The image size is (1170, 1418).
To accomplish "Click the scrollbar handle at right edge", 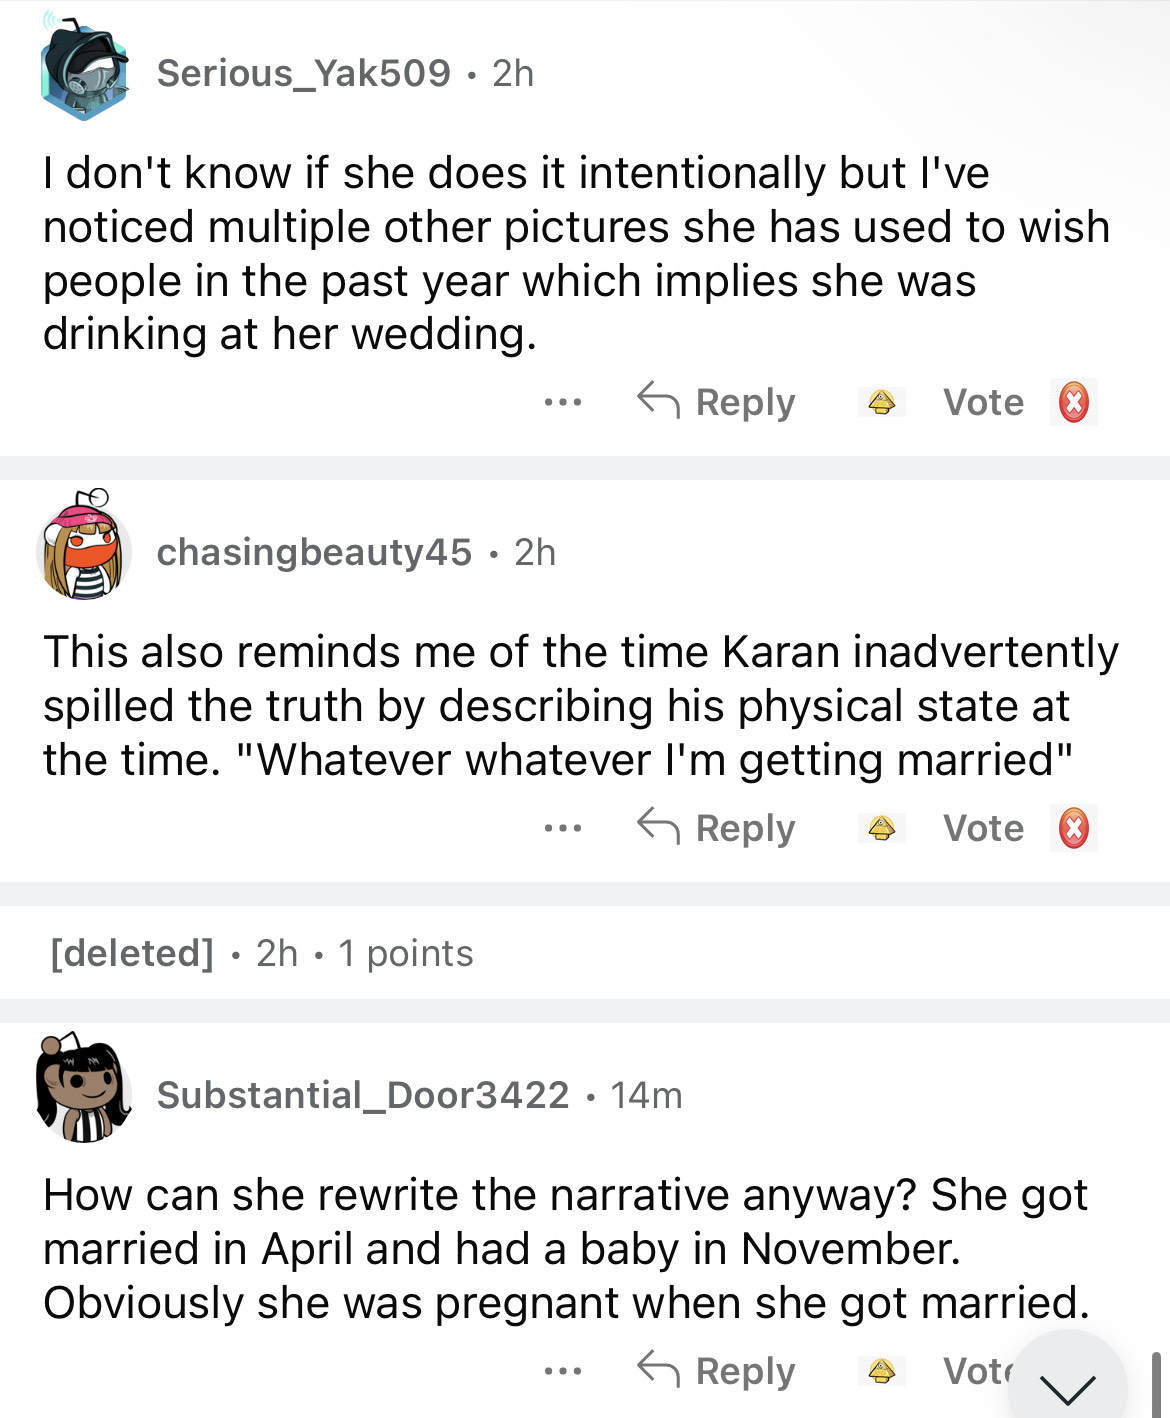I will click(x=1157, y=1385).
